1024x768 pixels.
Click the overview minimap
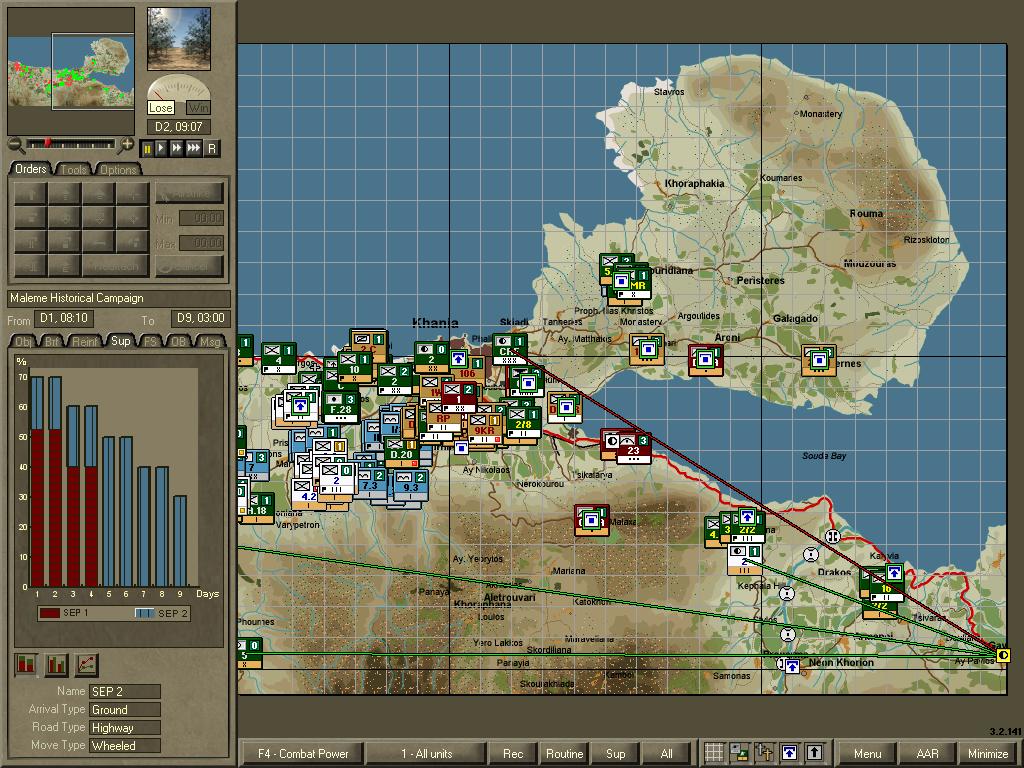[x=71, y=71]
